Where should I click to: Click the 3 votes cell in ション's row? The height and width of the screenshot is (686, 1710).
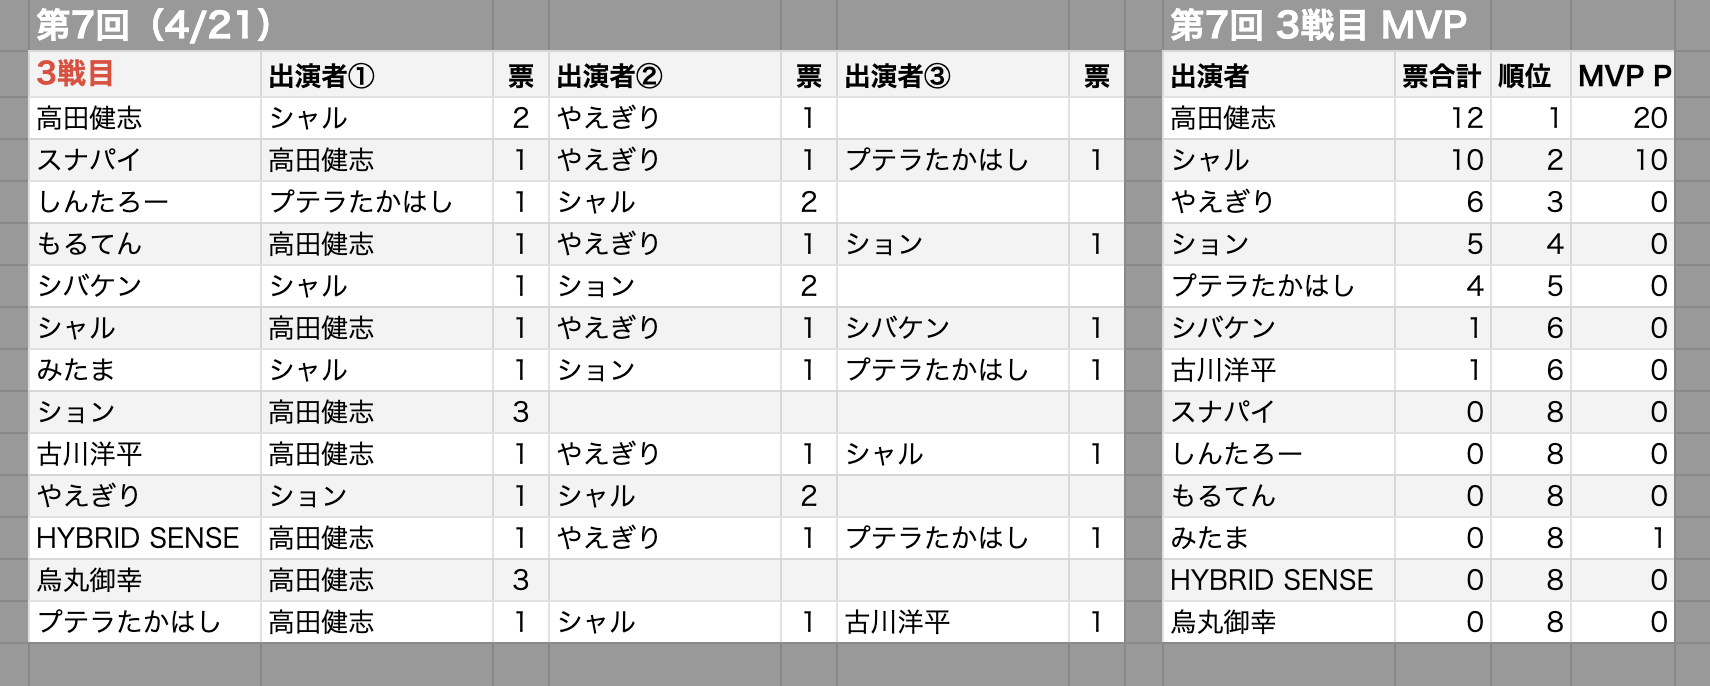pyautogui.click(x=521, y=412)
